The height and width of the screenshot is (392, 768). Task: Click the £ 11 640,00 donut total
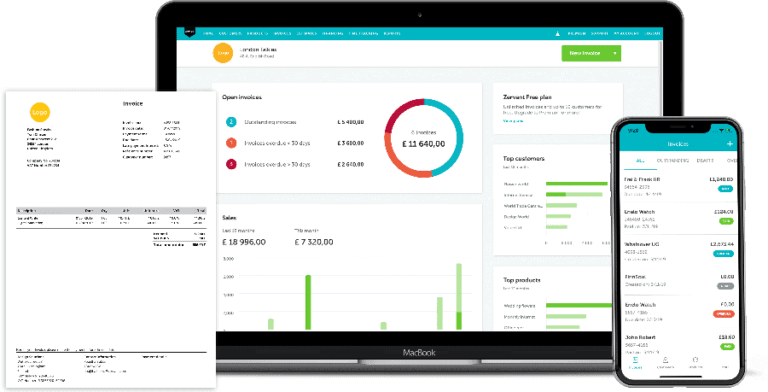(424, 144)
